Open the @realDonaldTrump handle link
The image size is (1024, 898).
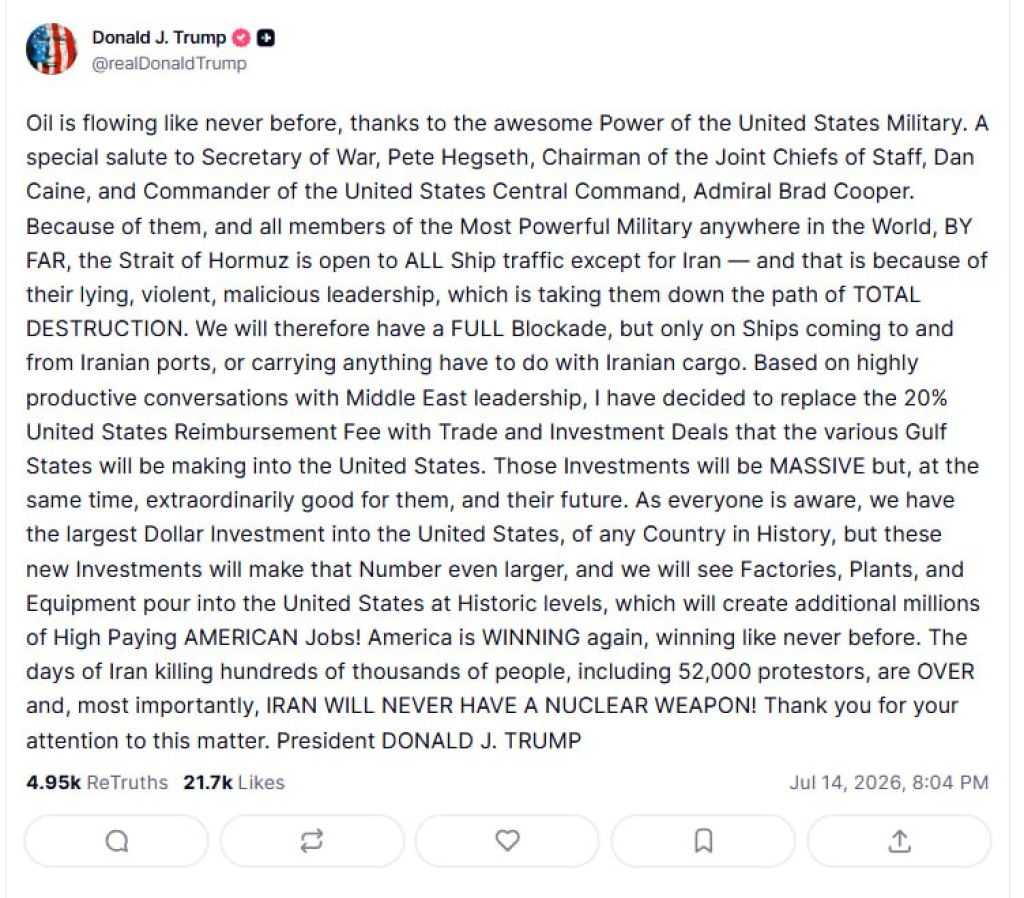(x=169, y=63)
